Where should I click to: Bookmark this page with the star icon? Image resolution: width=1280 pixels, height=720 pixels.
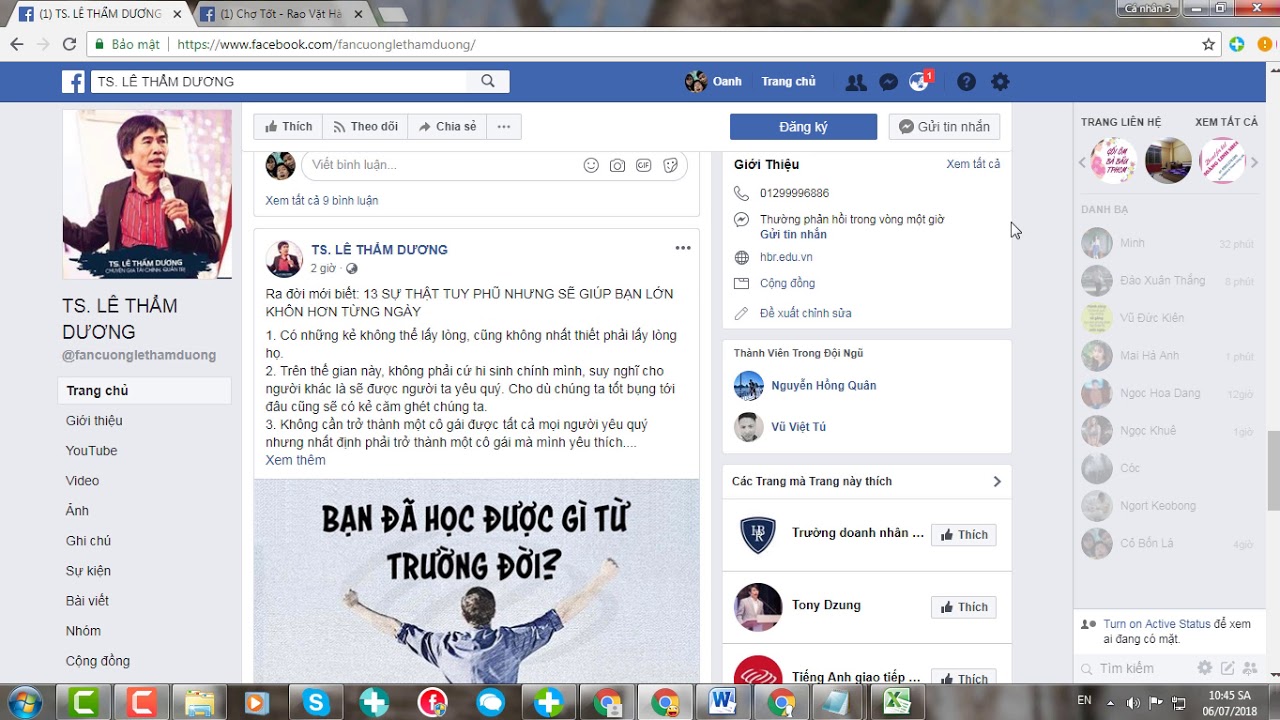(x=1208, y=44)
